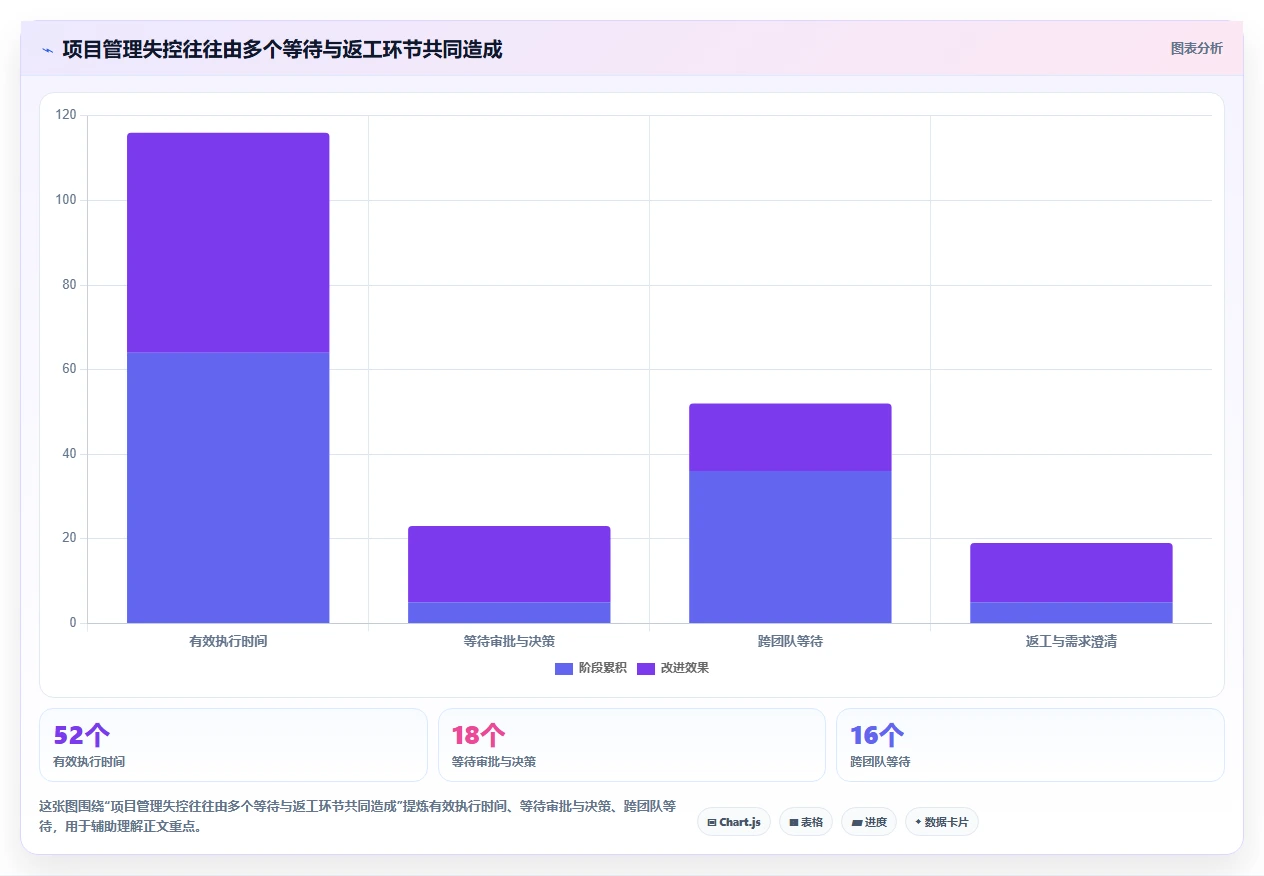The height and width of the screenshot is (876, 1264).
Task: Click the purple segment of 有效执行时间 bar
Action: (228, 243)
